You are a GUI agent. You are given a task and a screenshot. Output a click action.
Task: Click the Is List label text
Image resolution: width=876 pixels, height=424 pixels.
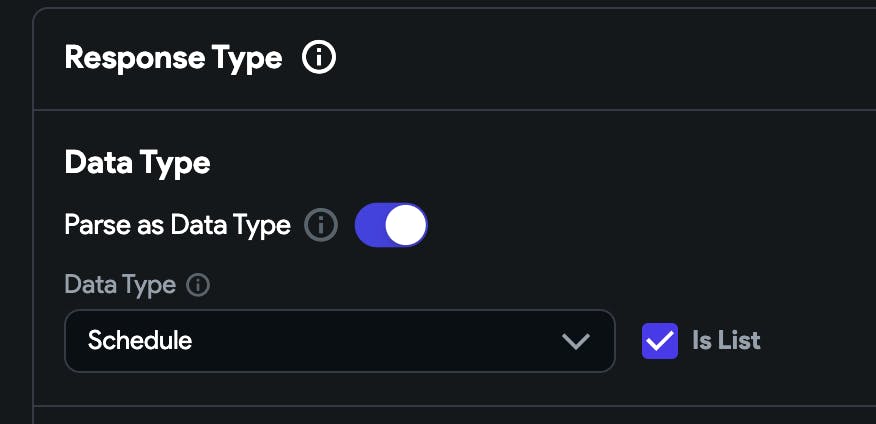pos(726,340)
